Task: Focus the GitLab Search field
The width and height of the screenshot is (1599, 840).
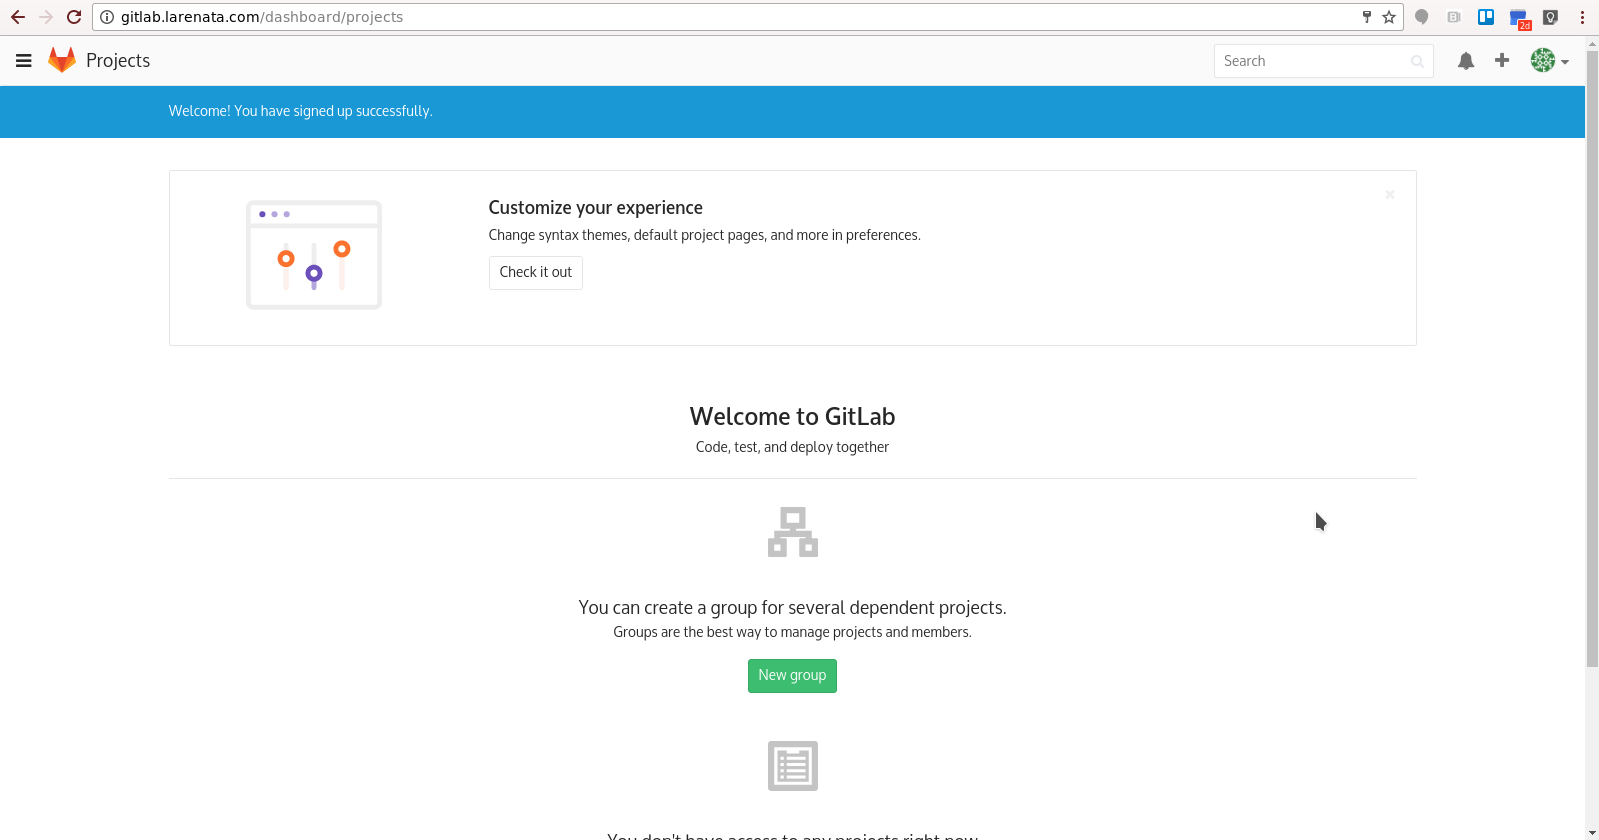Action: point(1312,61)
